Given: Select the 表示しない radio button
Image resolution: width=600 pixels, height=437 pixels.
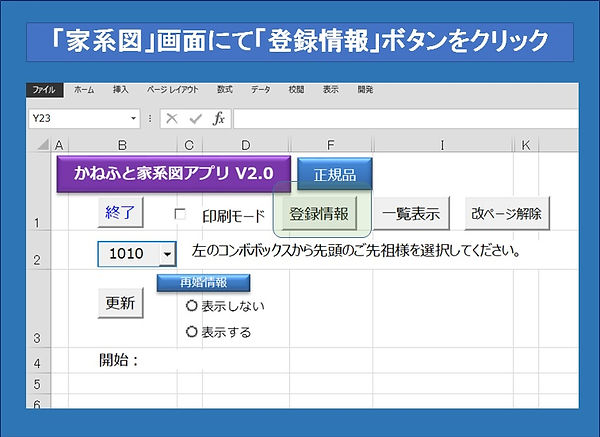Looking at the screenshot, I should tap(191, 305).
